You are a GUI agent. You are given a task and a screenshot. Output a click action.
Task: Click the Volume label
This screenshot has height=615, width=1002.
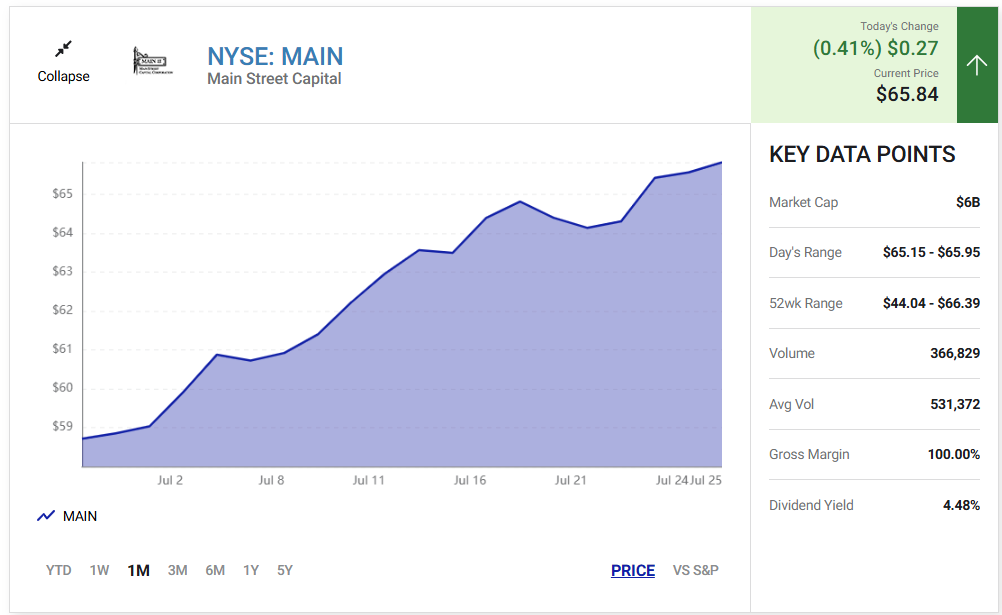coord(792,353)
